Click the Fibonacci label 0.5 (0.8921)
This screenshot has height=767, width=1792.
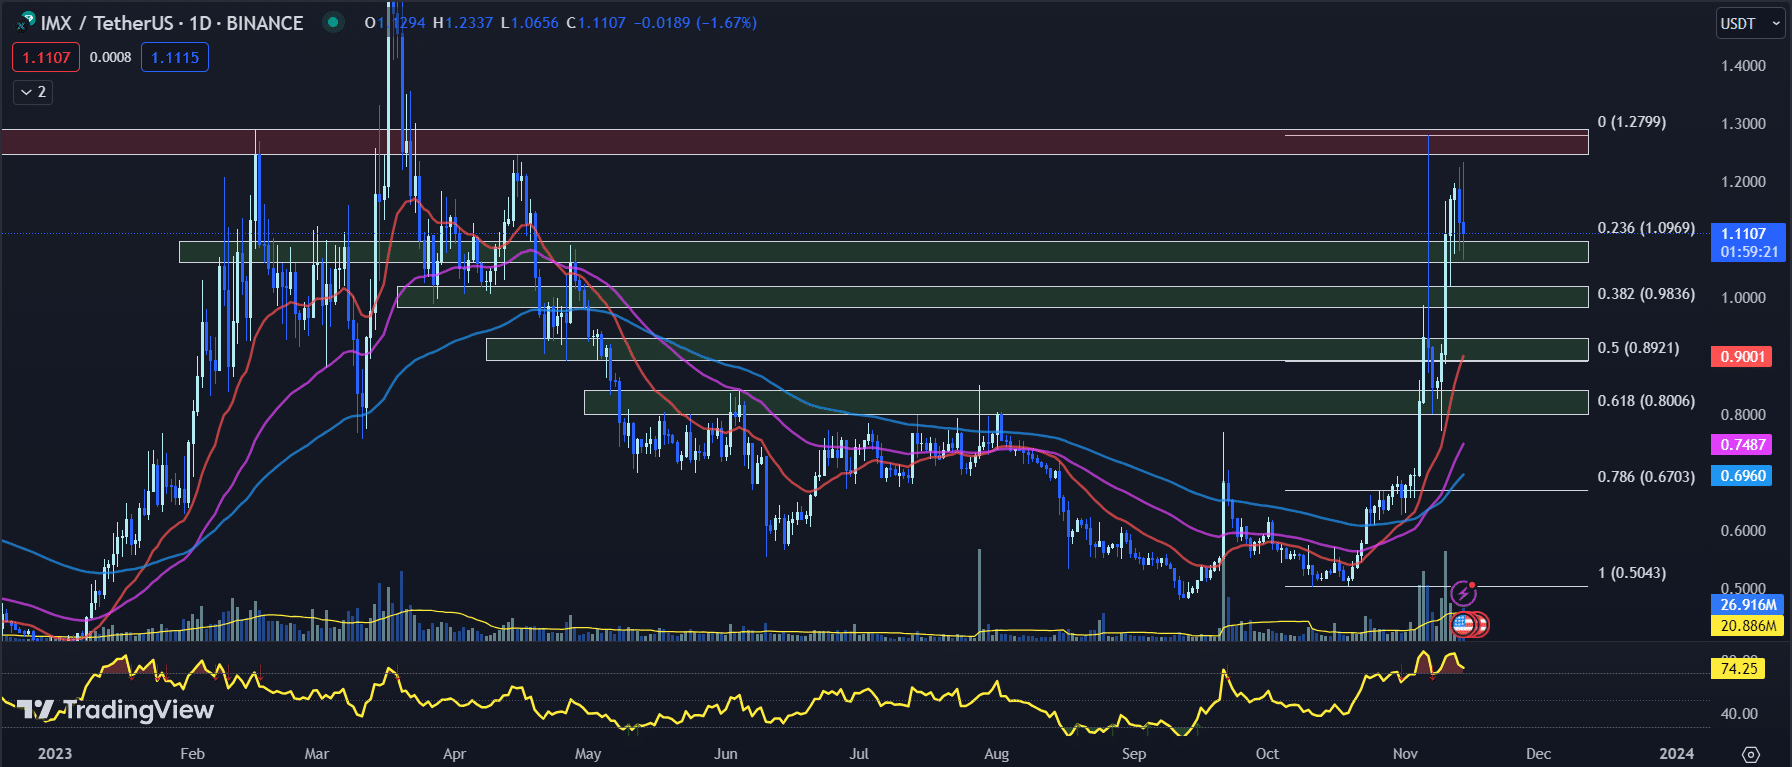pos(1638,348)
